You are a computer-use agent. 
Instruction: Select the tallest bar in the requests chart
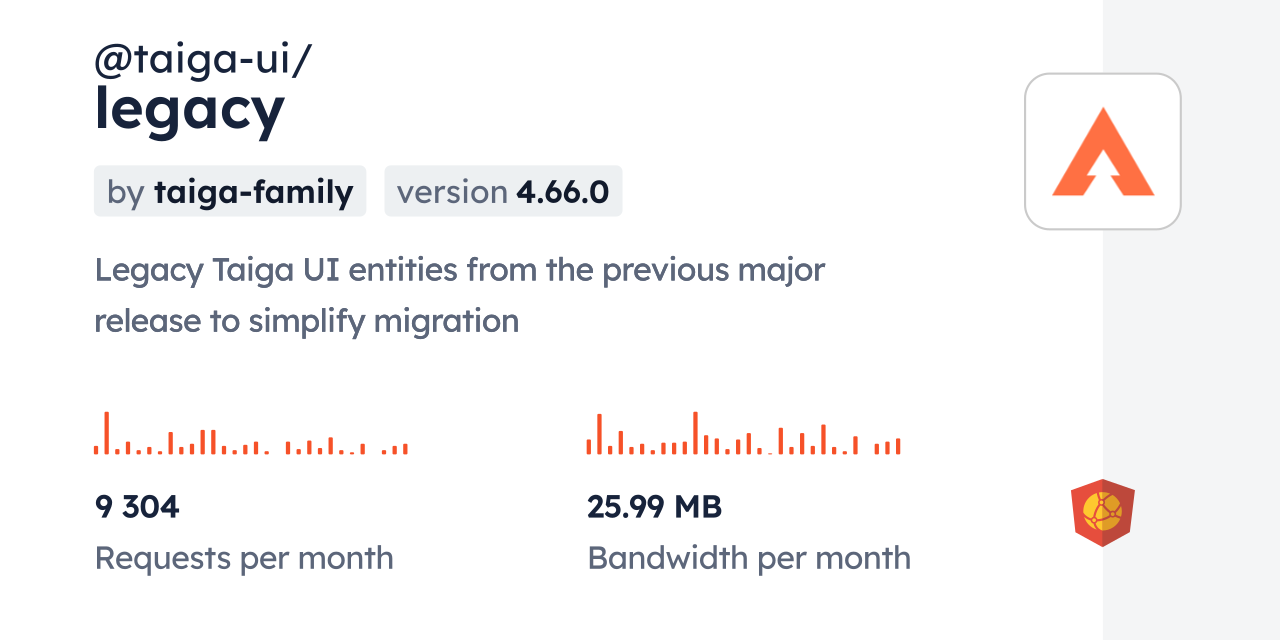(x=107, y=433)
